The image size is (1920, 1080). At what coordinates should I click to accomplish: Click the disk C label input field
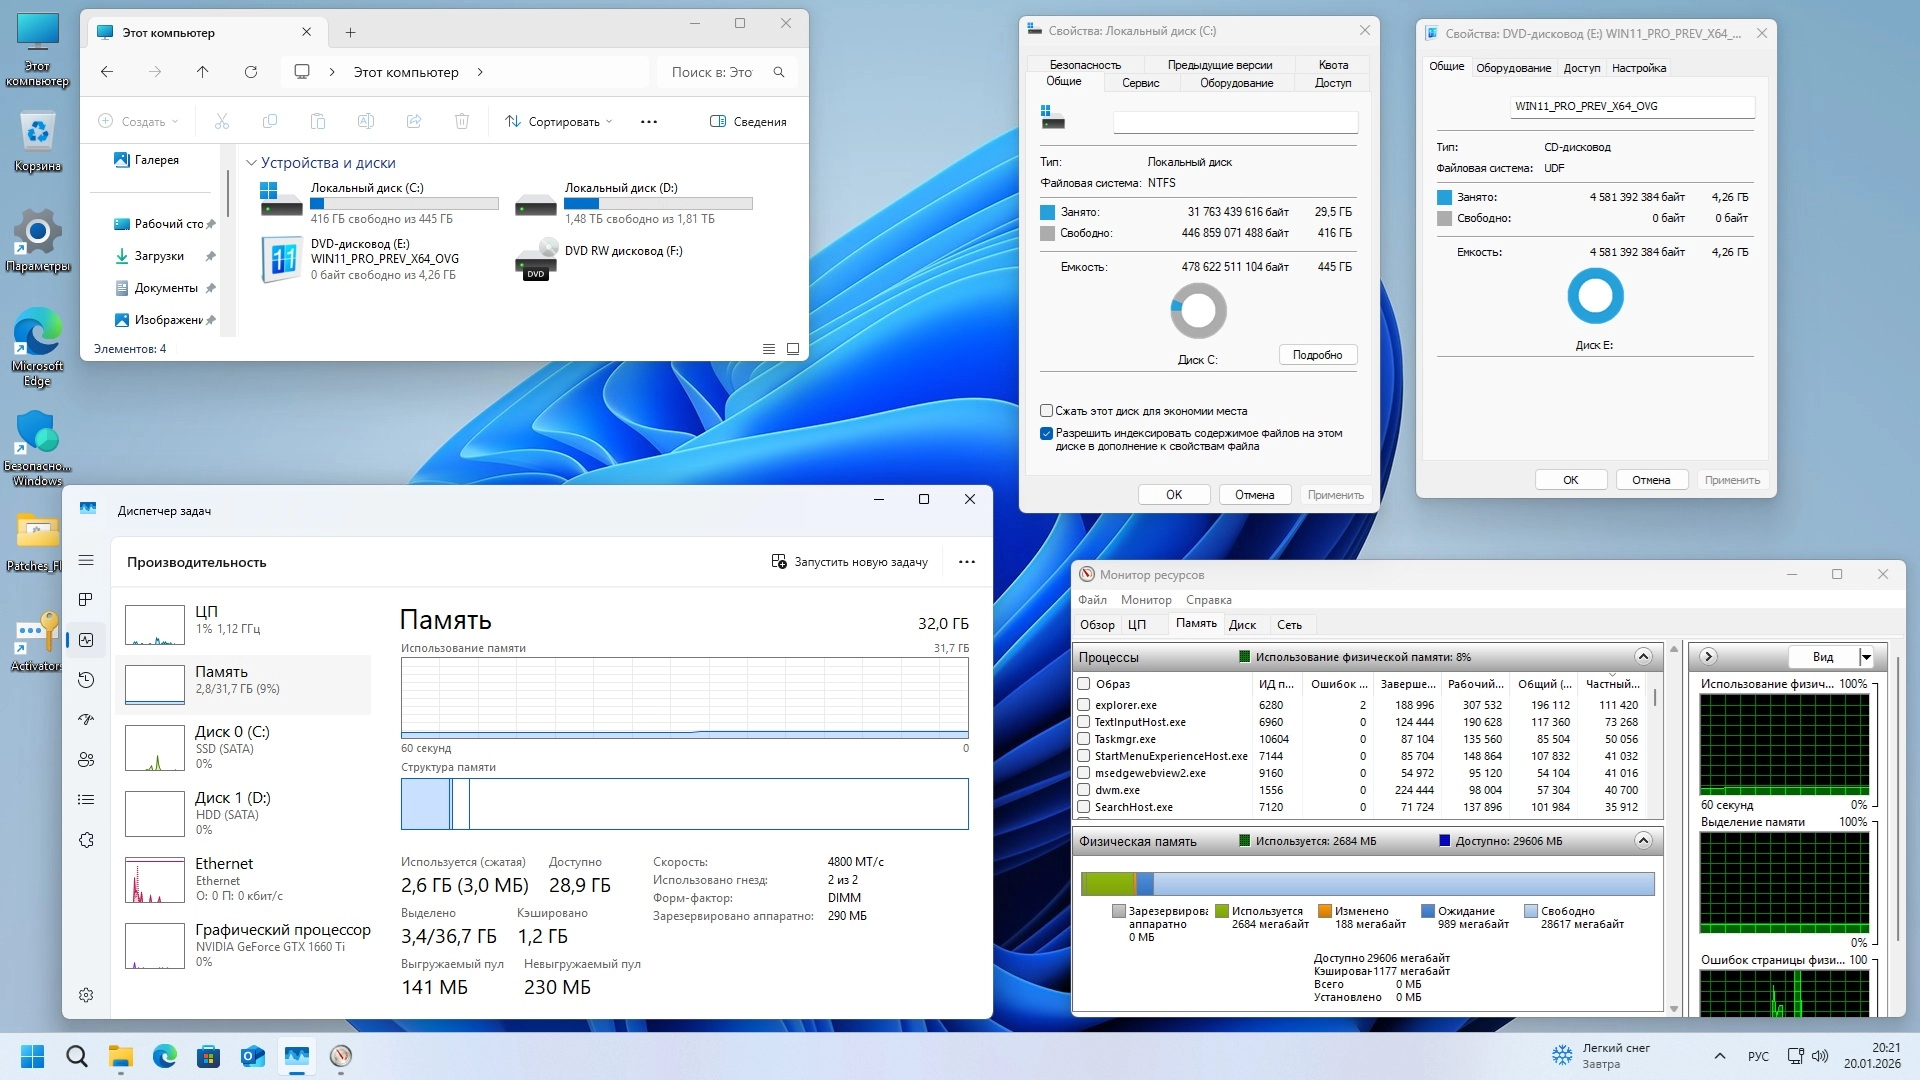1235,123
